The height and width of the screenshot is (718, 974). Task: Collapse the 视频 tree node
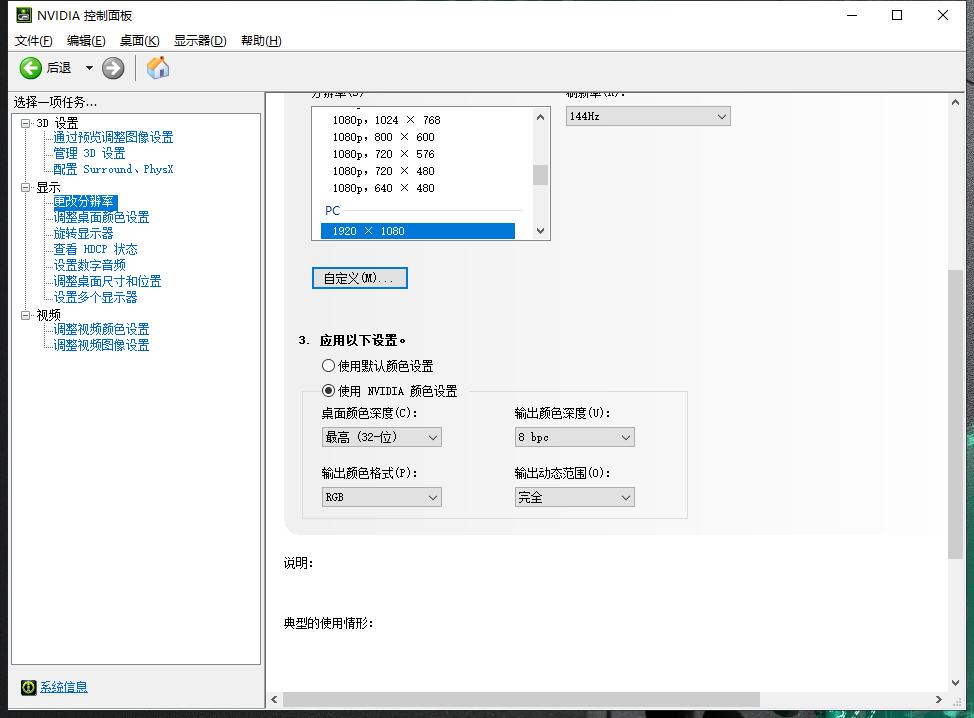click(25, 315)
